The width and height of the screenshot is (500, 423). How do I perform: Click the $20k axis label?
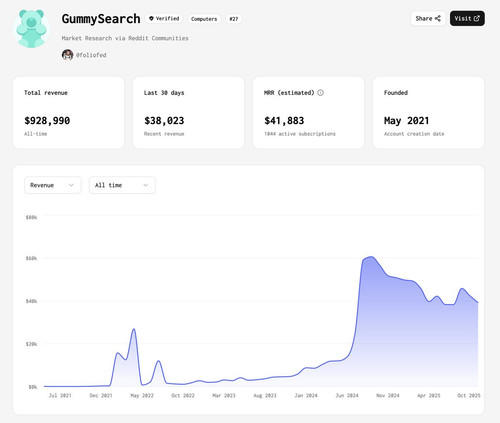click(x=31, y=344)
